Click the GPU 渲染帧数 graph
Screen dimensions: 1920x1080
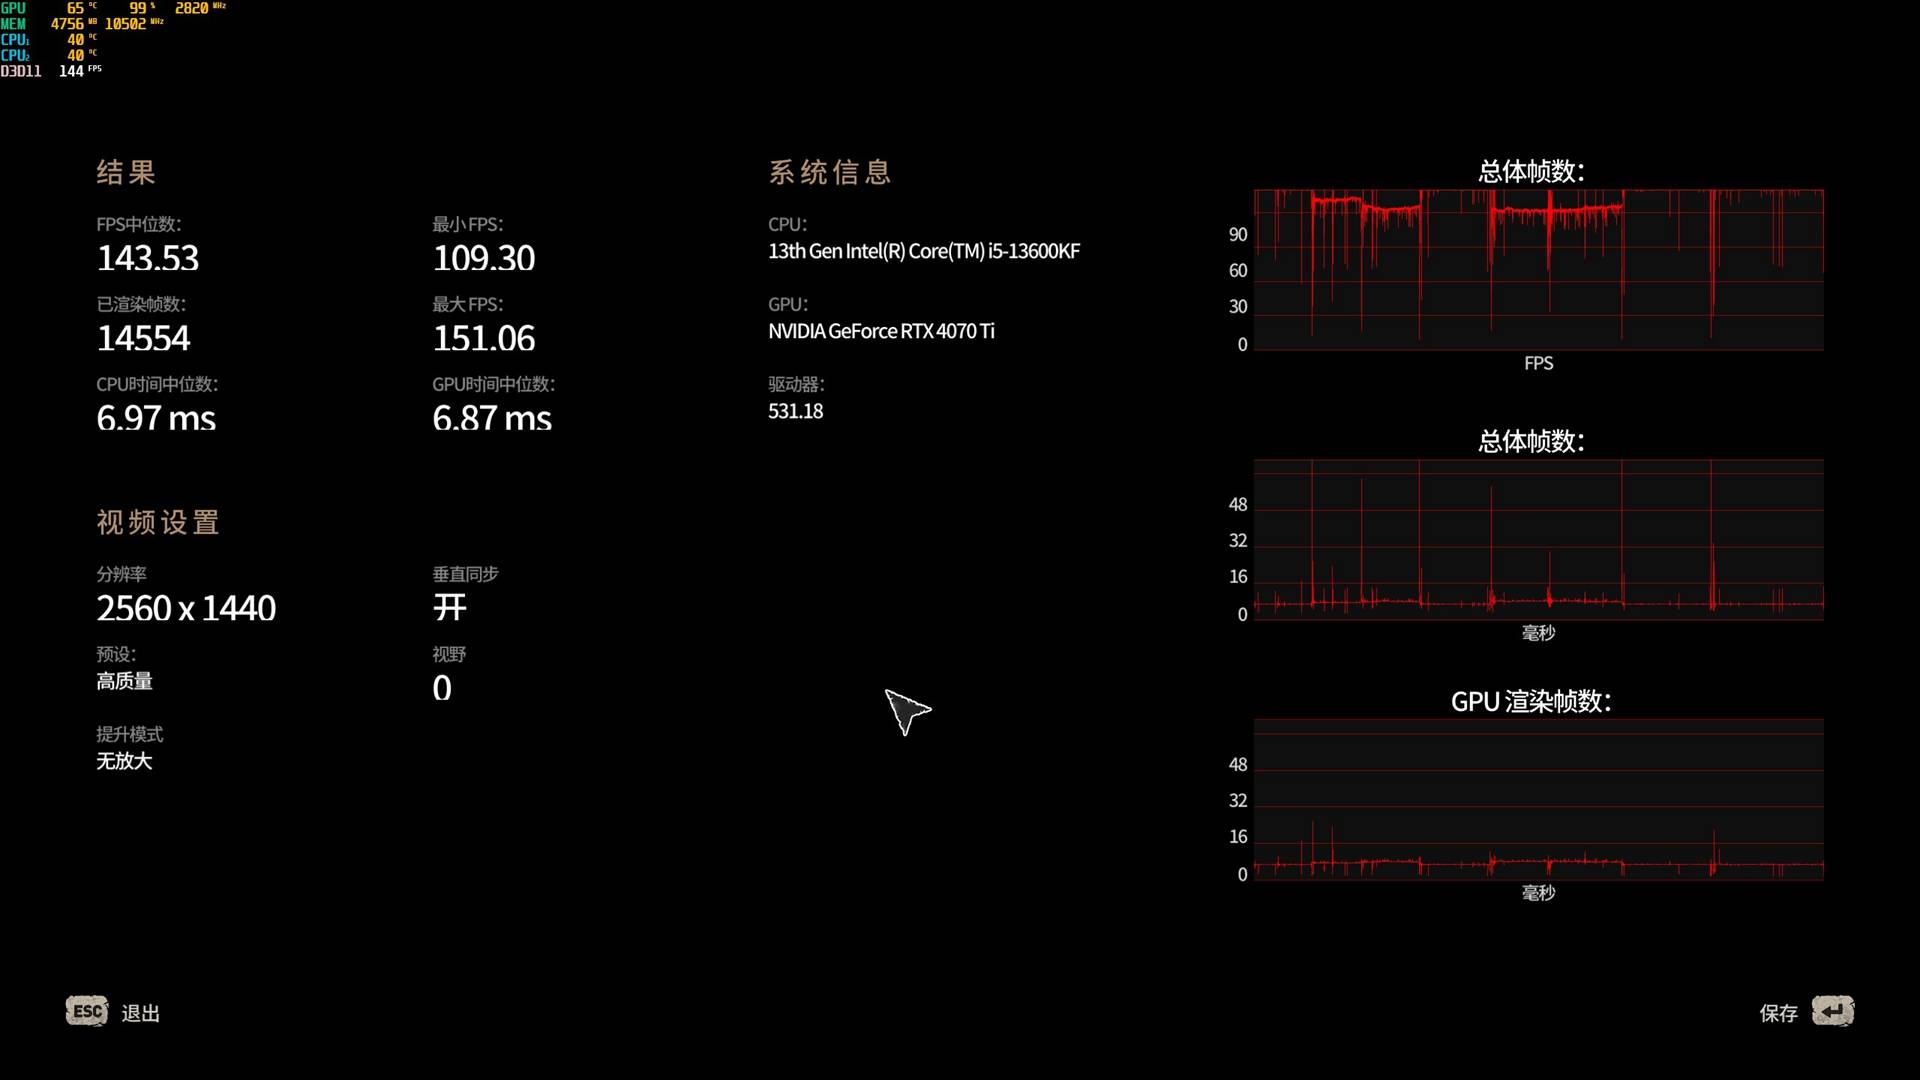coord(1539,800)
